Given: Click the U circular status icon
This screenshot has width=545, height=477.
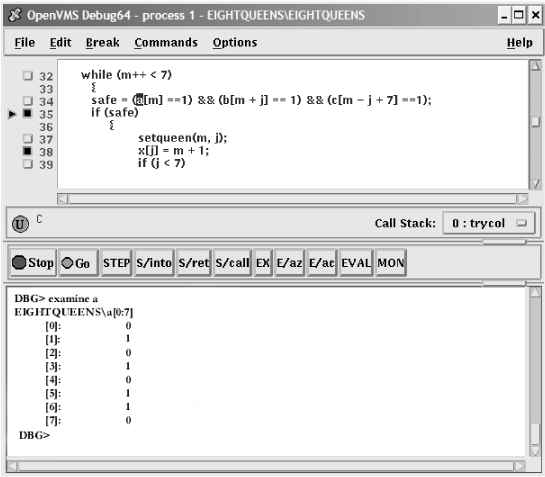Looking at the screenshot, I should [20, 224].
